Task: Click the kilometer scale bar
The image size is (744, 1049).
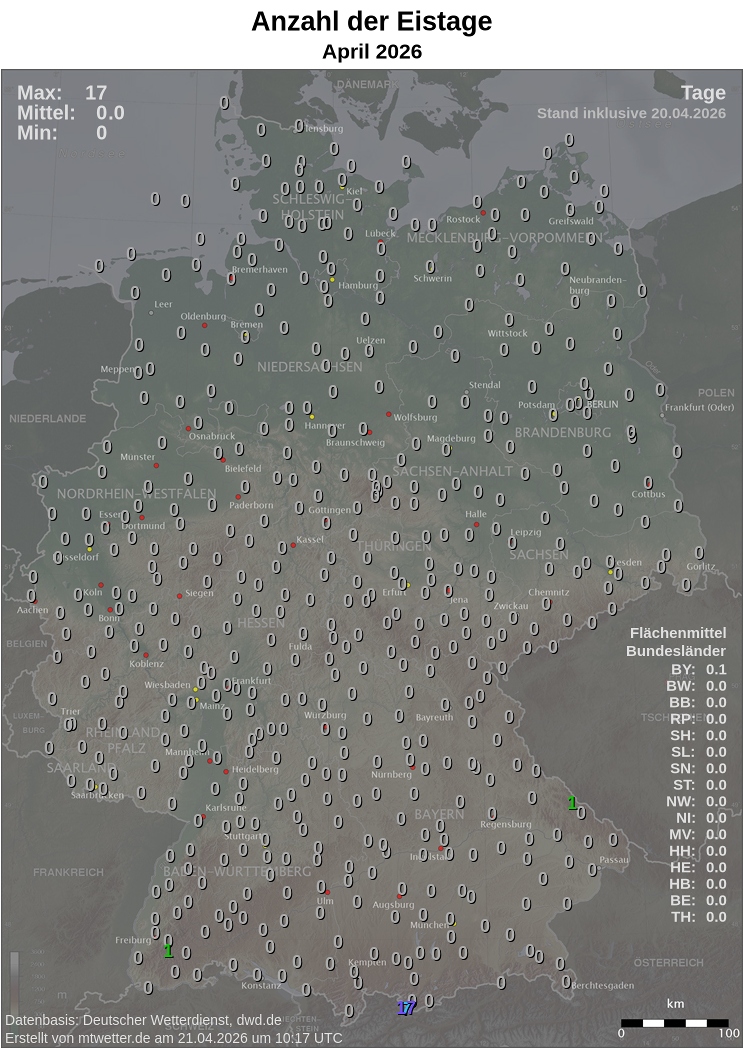Action: pyautogui.click(x=675, y=1023)
